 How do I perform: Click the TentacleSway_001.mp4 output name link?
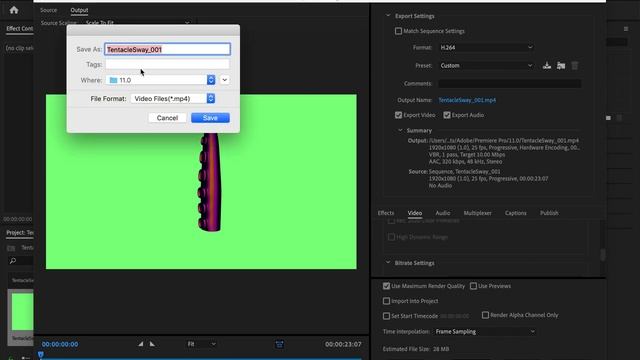pyautogui.click(x=467, y=100)
